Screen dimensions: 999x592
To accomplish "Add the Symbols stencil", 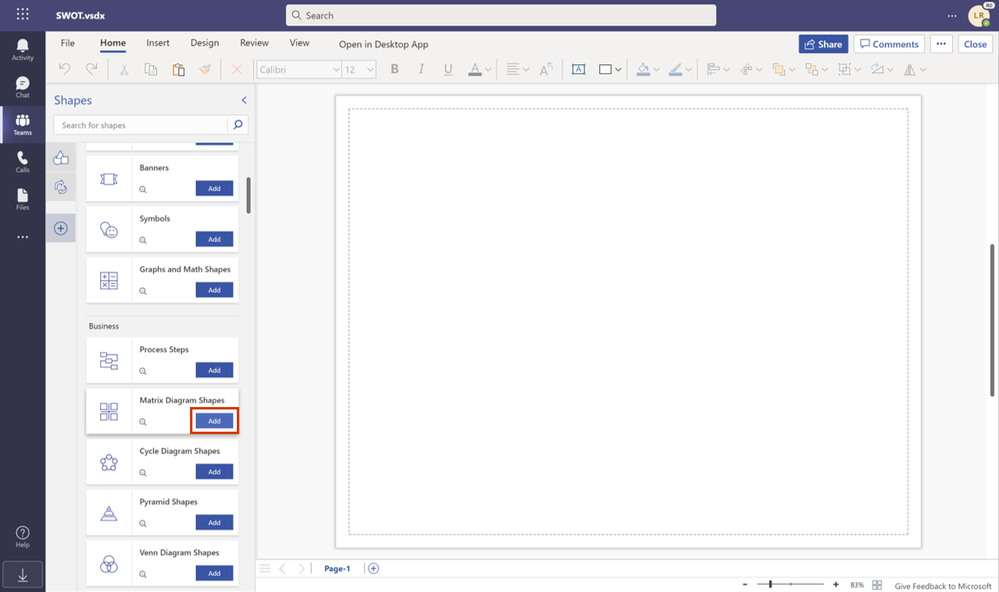I will pos(214,239).
